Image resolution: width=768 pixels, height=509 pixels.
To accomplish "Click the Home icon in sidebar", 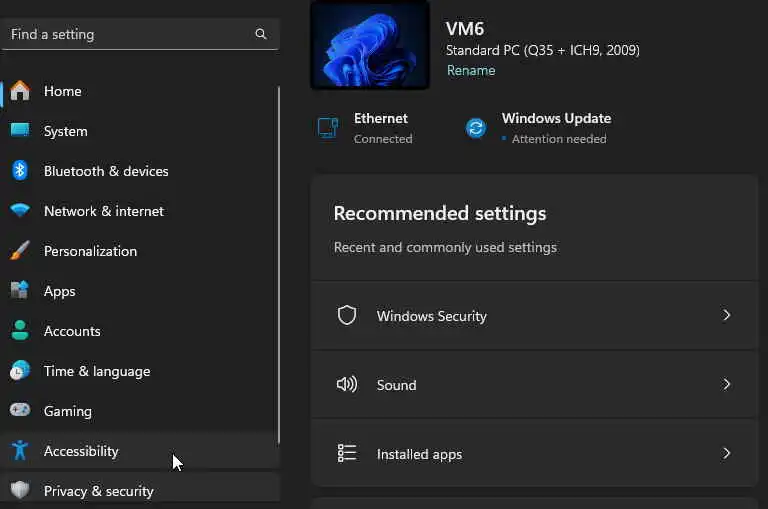I will click(x=20, y=91).
